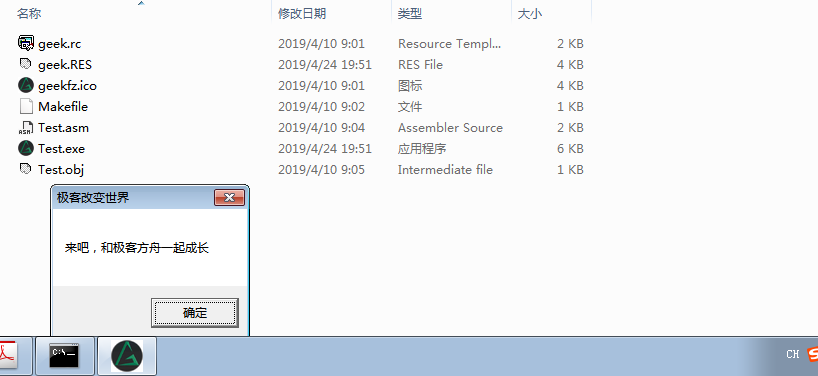Click the file name Makefile

63,107
